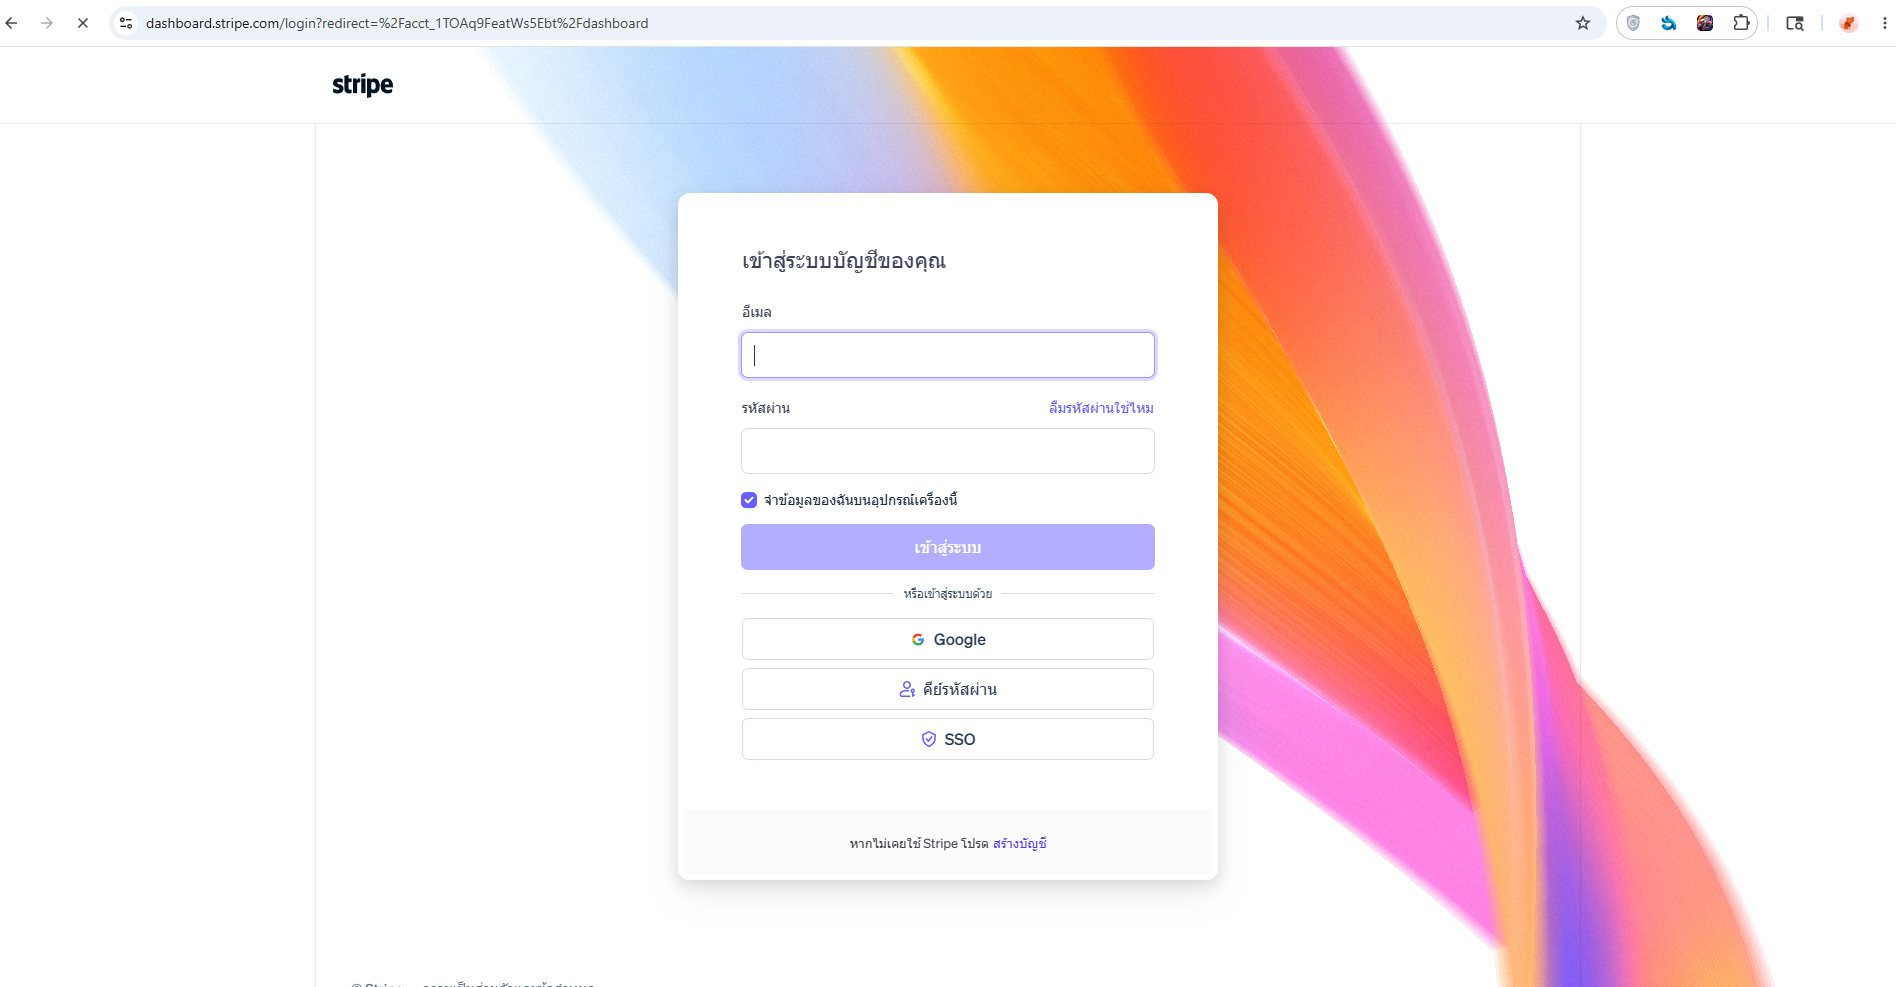Click the purple เข้าสู่ระบบ sign-in button
This screenshot has height=987, width=1896.
pos(948,547)
